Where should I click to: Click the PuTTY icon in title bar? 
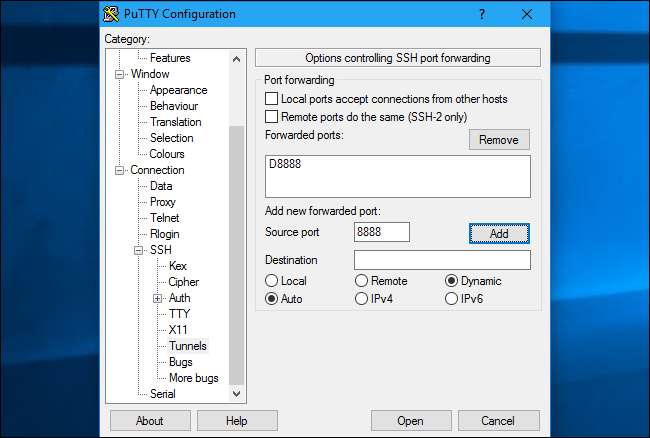pos(113,14)
